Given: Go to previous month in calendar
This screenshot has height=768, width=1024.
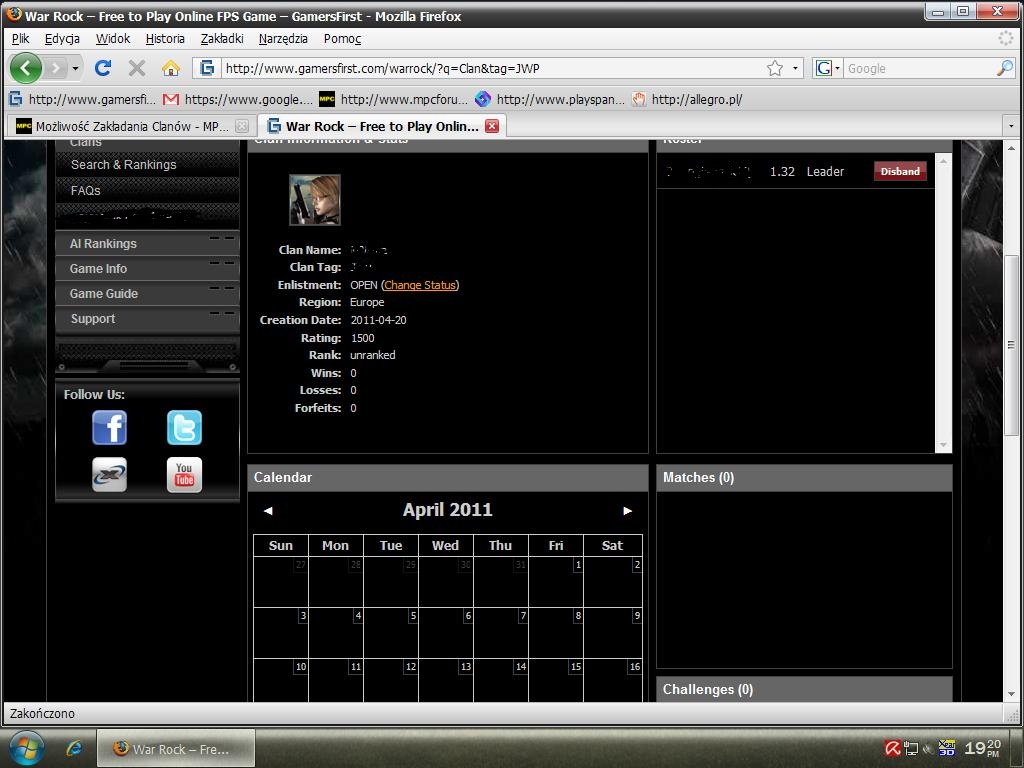Looking at the screenshot, I should click(268, 511).
